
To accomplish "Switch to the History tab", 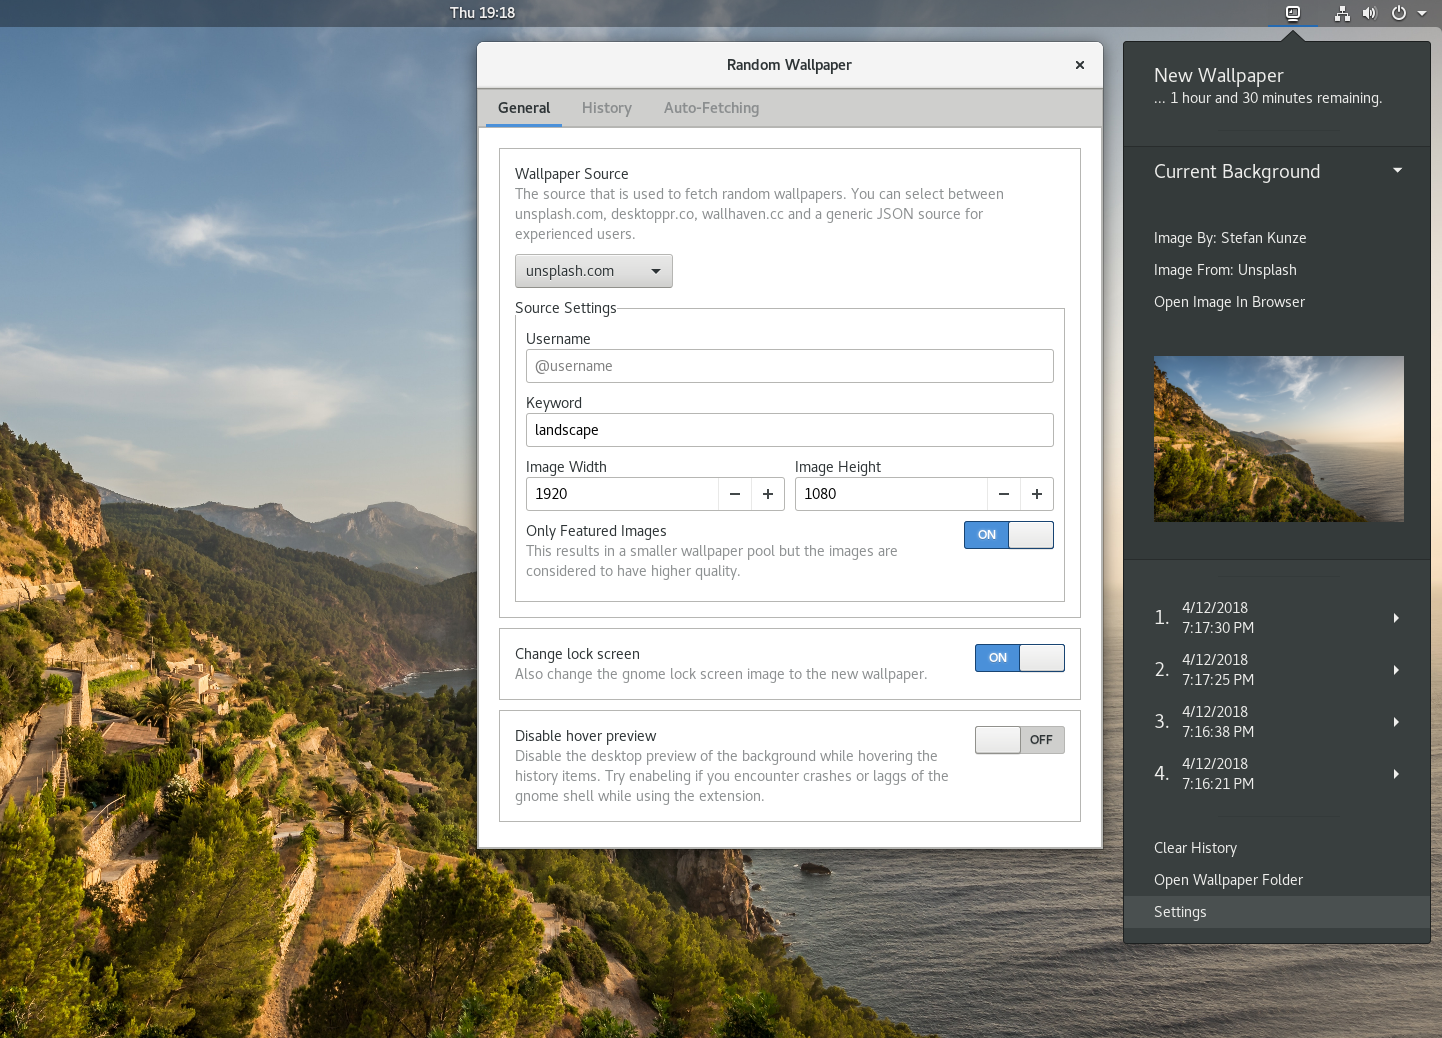I will [606, 108].
